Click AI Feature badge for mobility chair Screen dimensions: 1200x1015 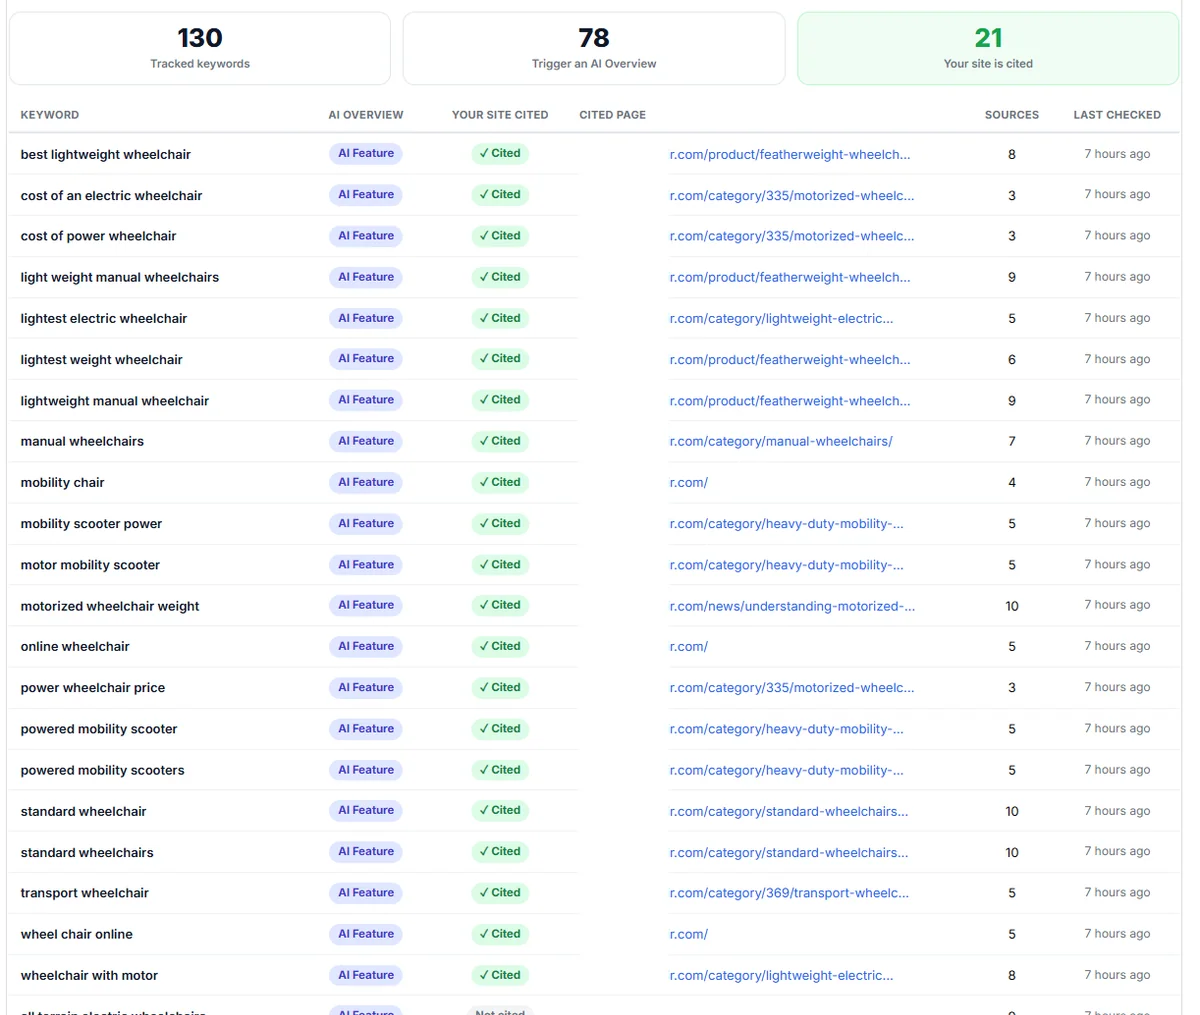click(365, 482)
